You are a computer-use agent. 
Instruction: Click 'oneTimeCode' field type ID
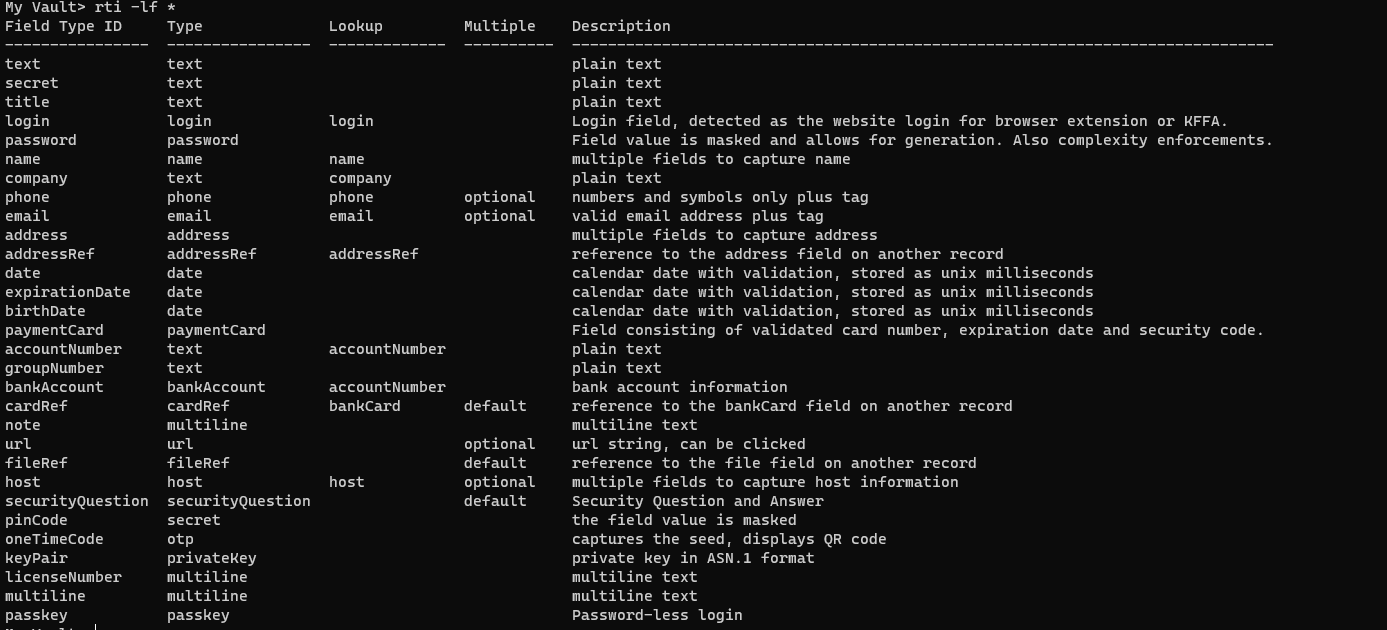tap(54, 539)
